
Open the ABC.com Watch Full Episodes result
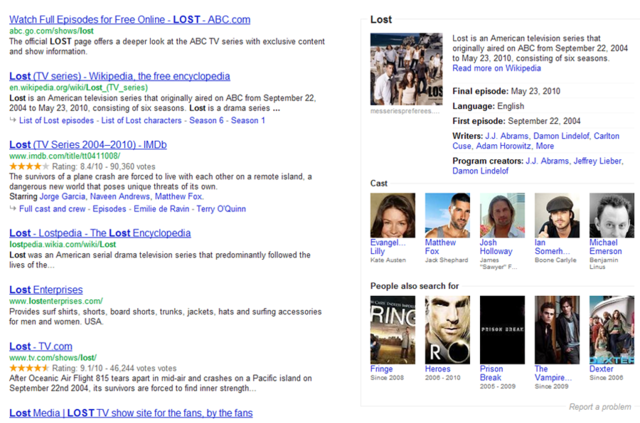click(x=130, y=20)
